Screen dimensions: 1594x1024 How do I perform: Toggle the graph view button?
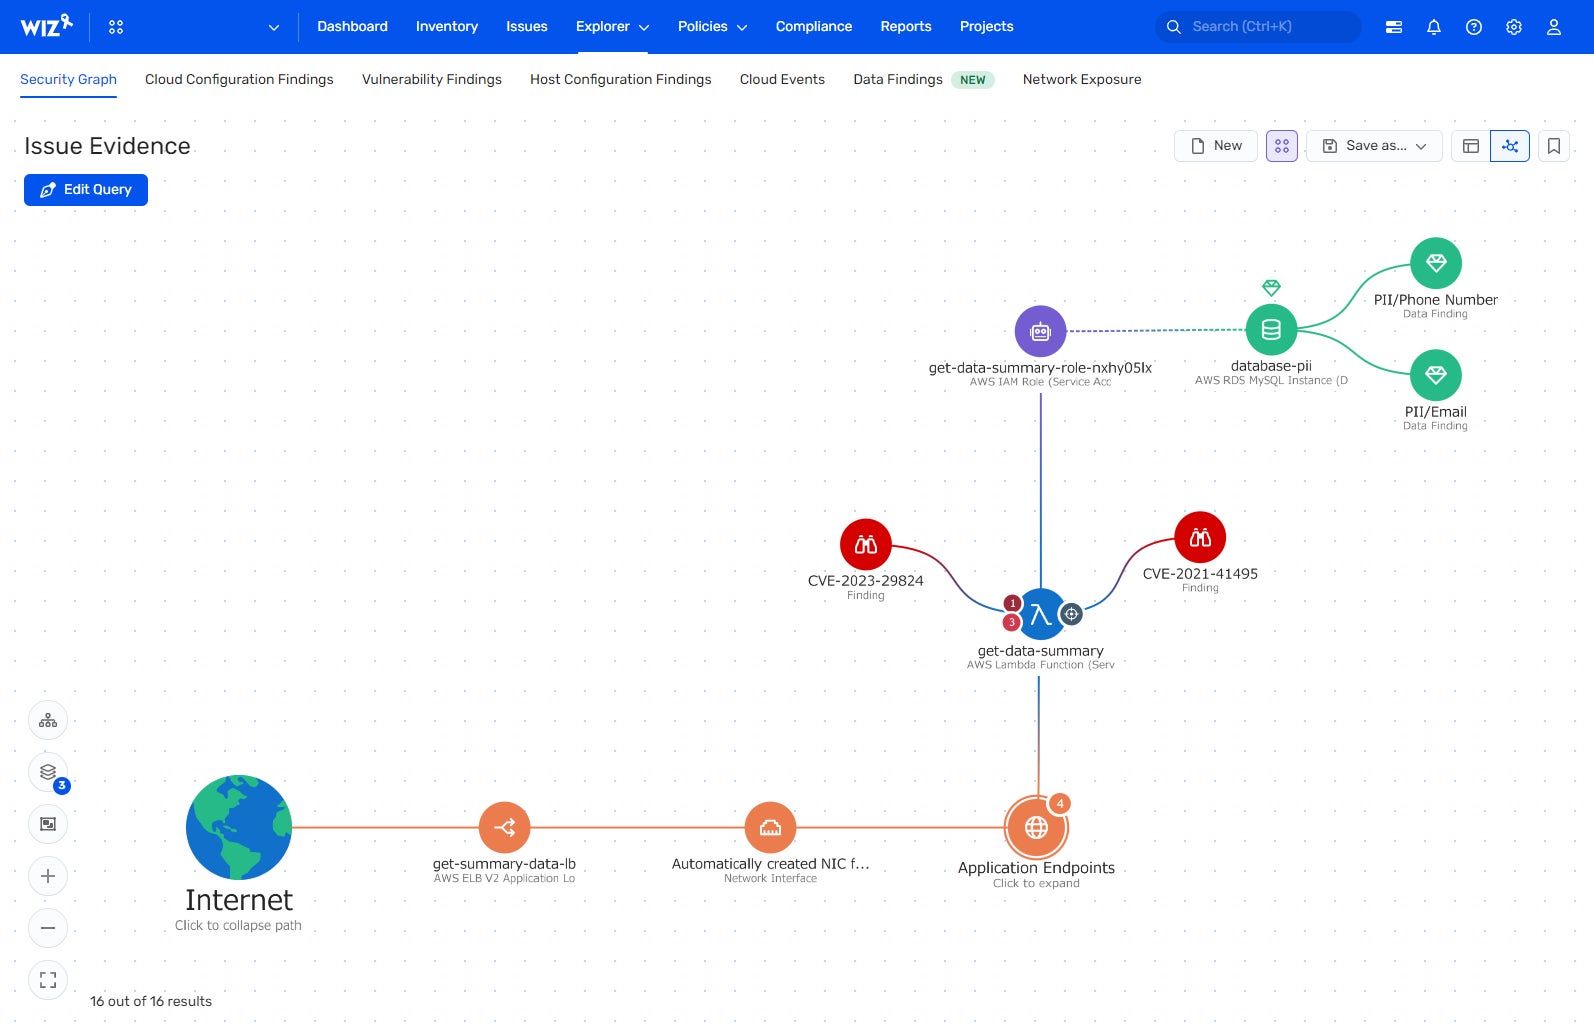tap(1510, 146)
